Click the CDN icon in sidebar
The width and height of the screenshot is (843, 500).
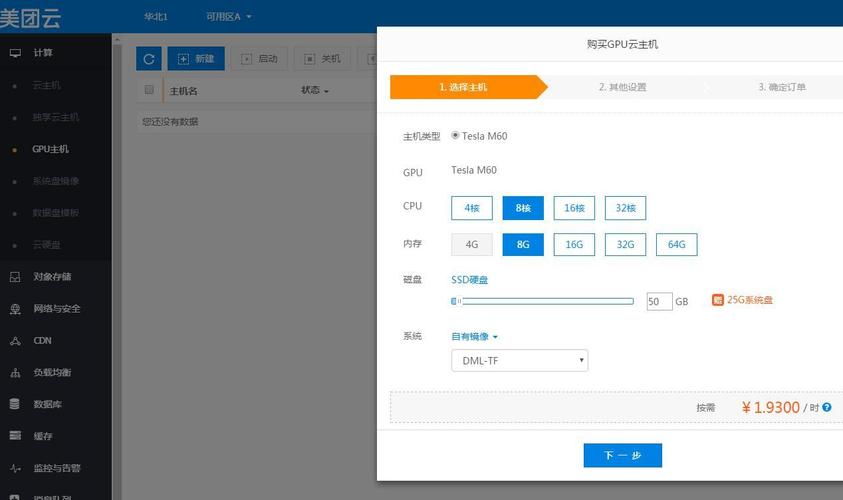(15, 340)
